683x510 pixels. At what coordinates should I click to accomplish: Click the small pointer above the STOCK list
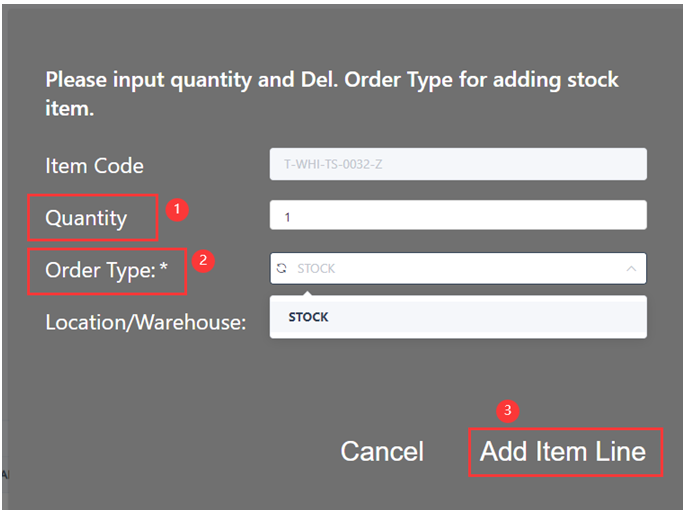tap(307, 292)
